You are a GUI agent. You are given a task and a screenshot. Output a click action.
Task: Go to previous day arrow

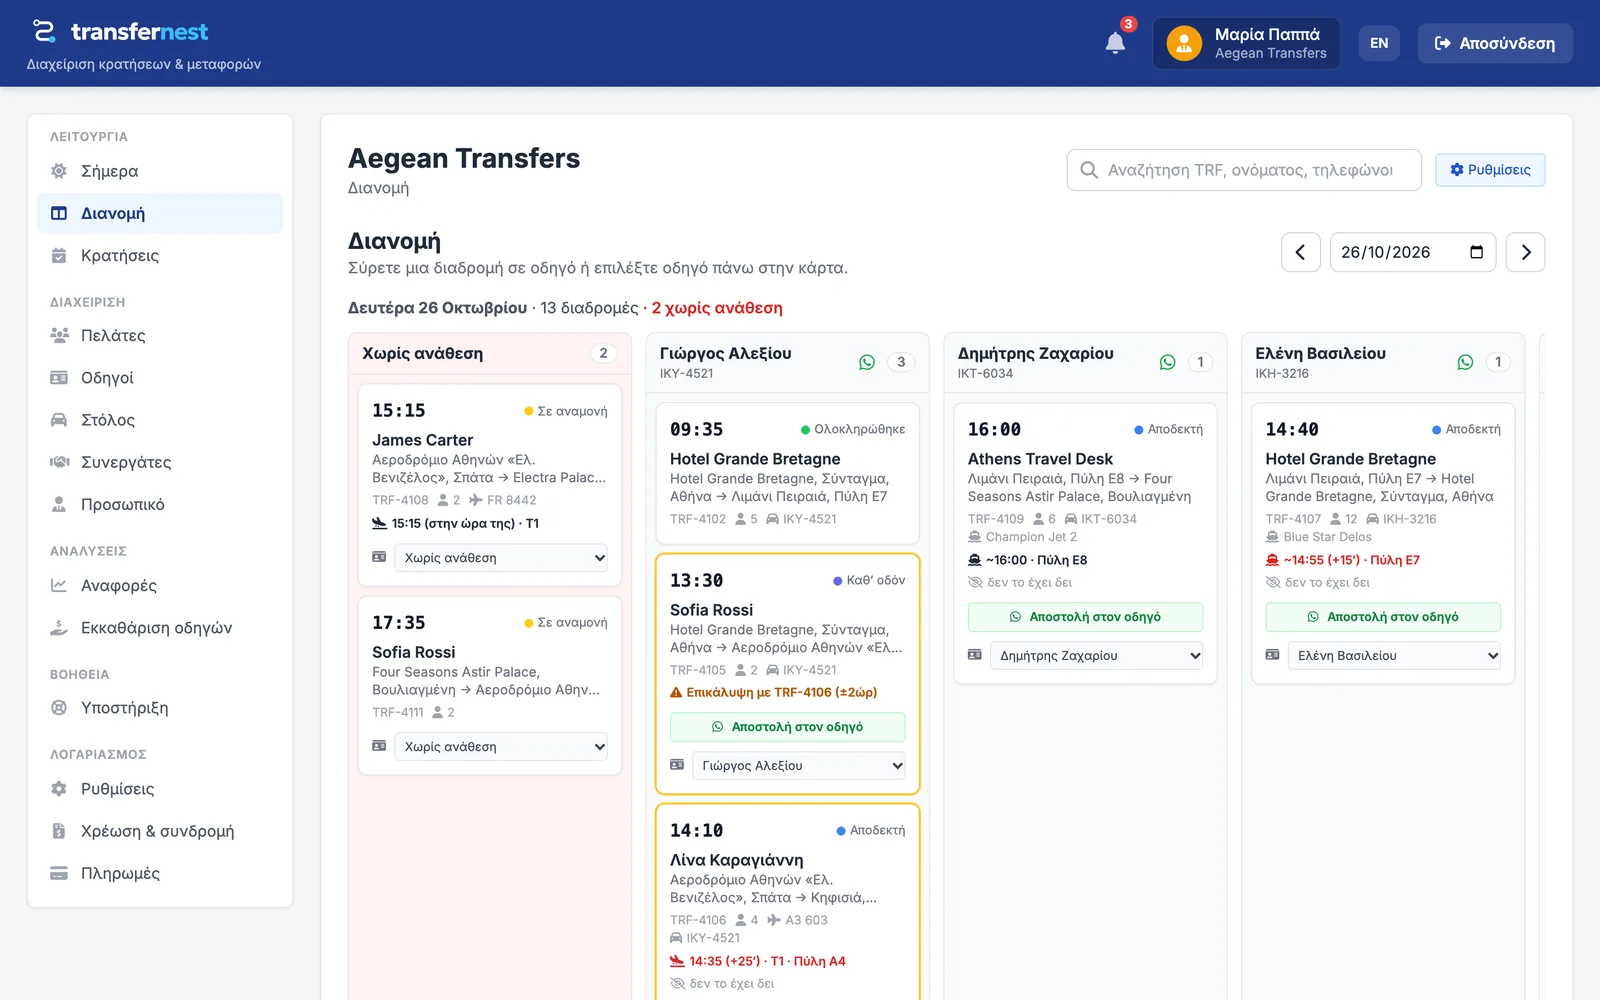[x=1300, y=252]
